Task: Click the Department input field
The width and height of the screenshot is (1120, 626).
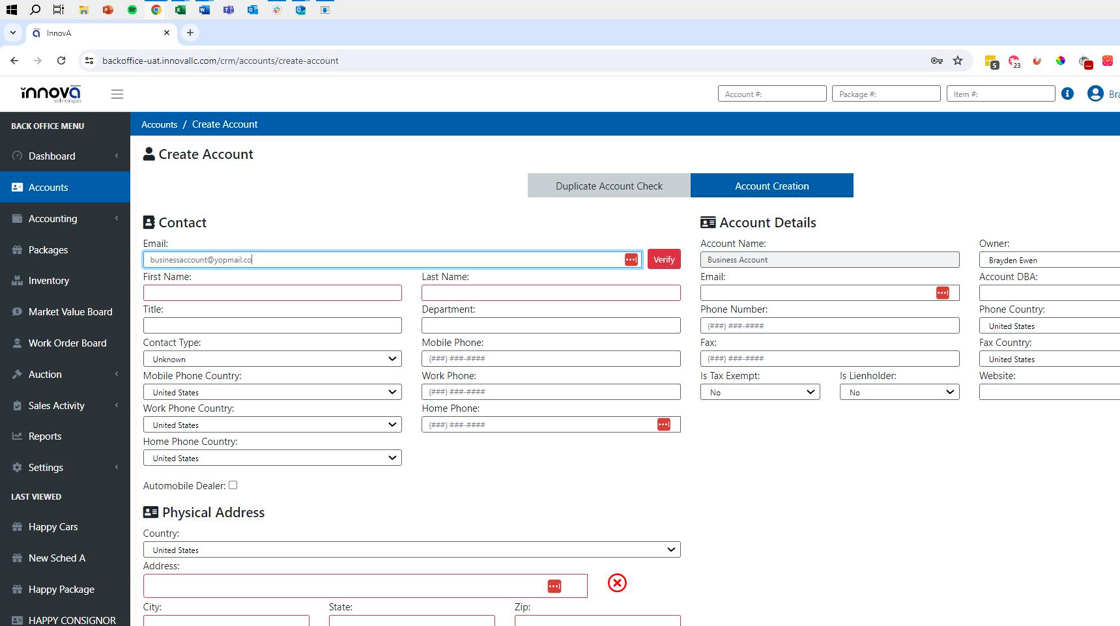Action: [x=551, y=325]
